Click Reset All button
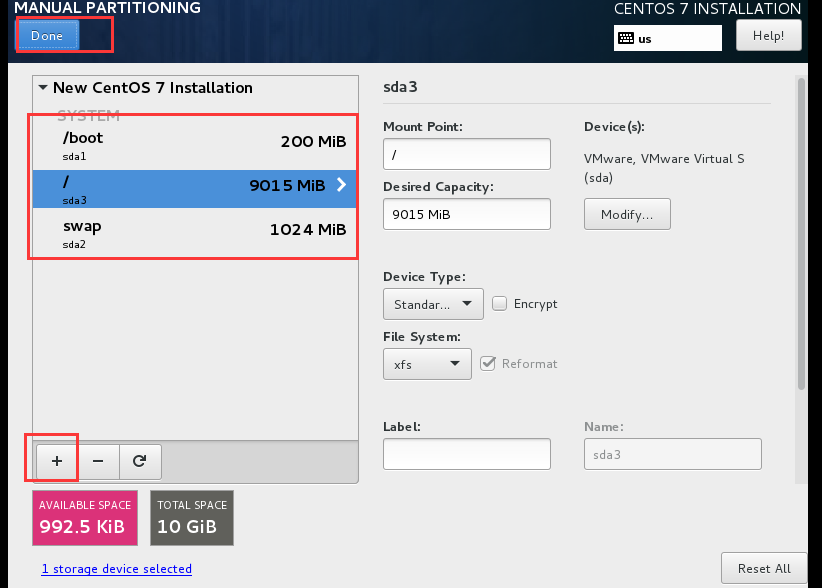The width and height of the screenshot is (822, 588). [764, 568]
